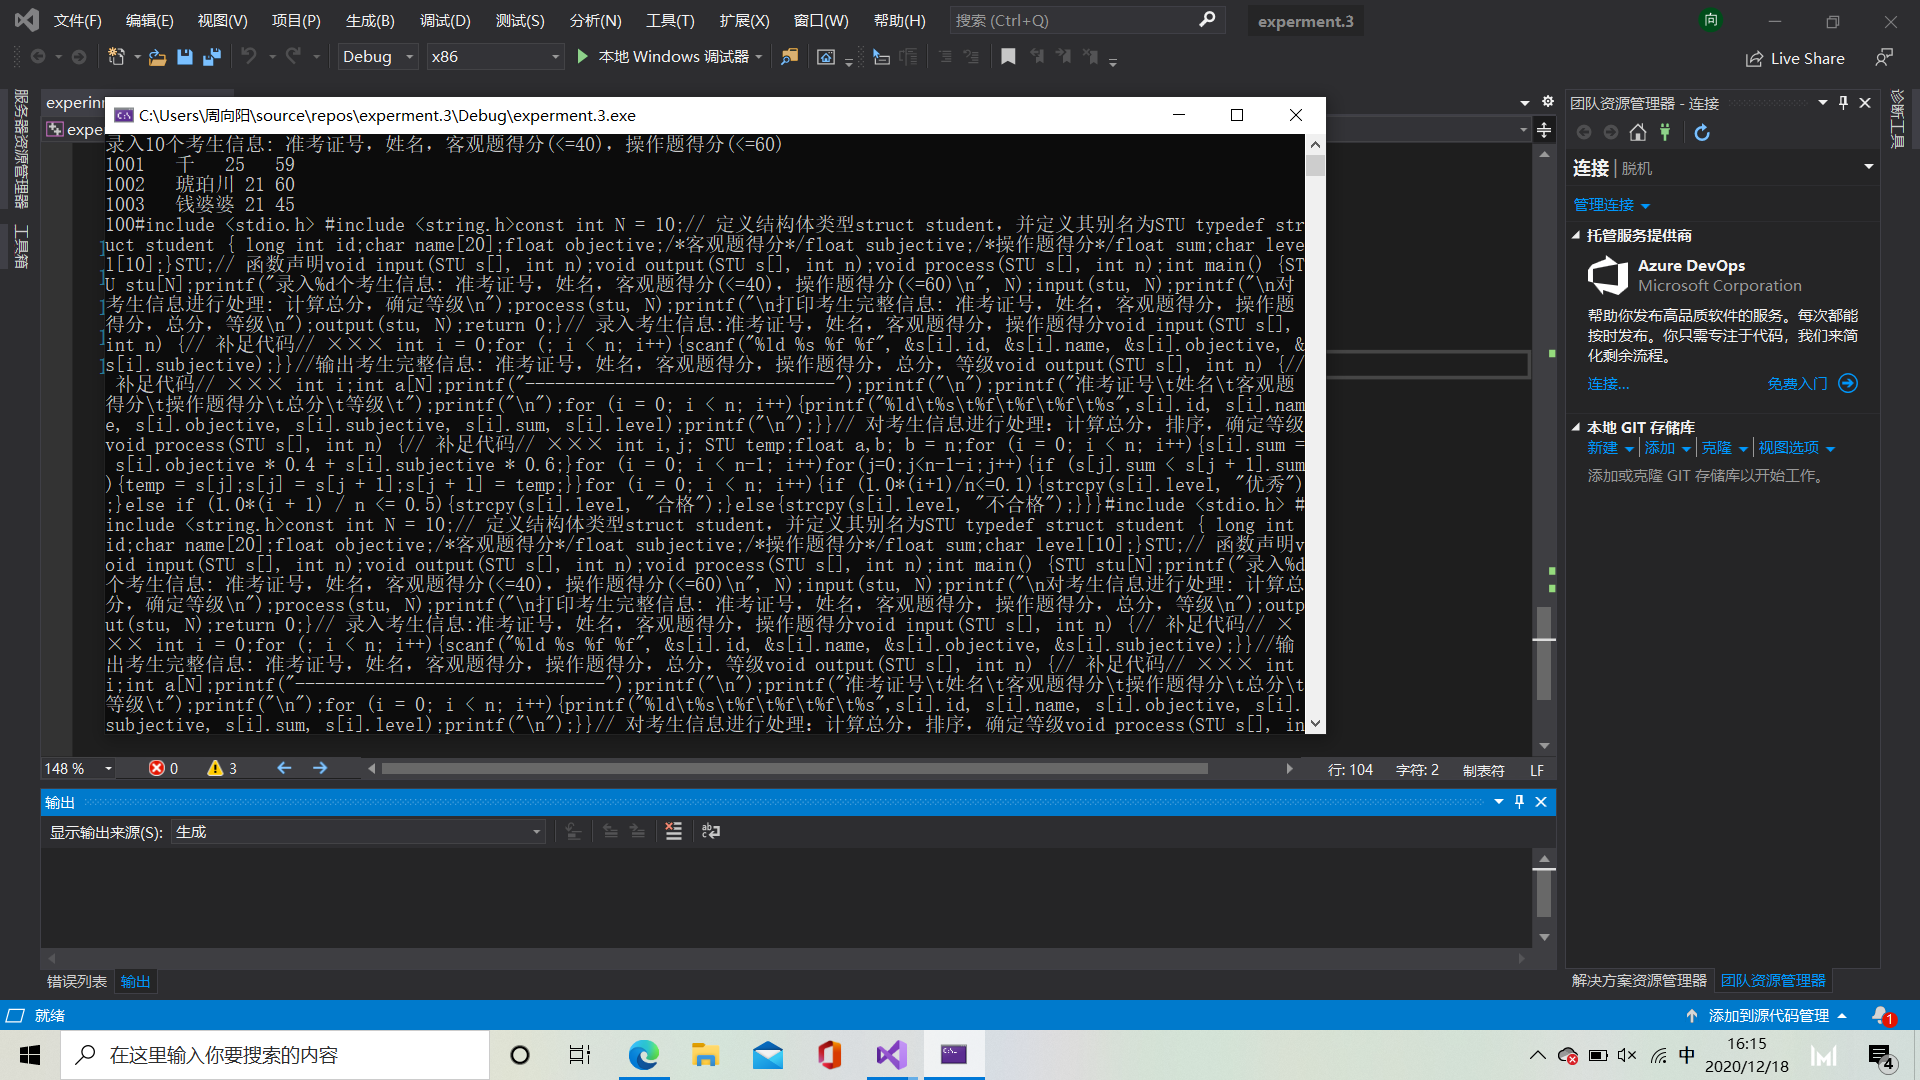Click the Team Explorer home icon
This screenshot has width=1920, height=1080.
pyautogui.click(x=1637, y=132)
